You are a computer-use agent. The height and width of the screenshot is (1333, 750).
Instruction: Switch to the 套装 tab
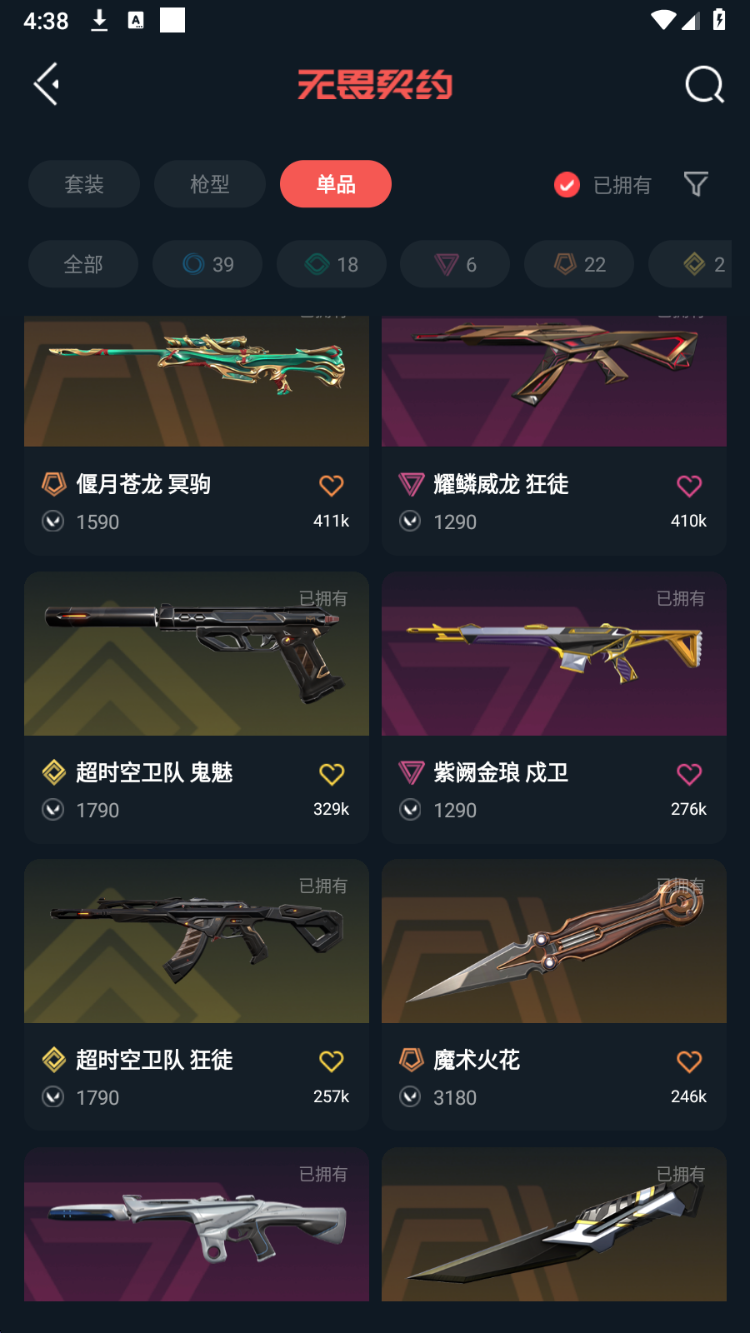pyautogui.click(x=84, y=184)
